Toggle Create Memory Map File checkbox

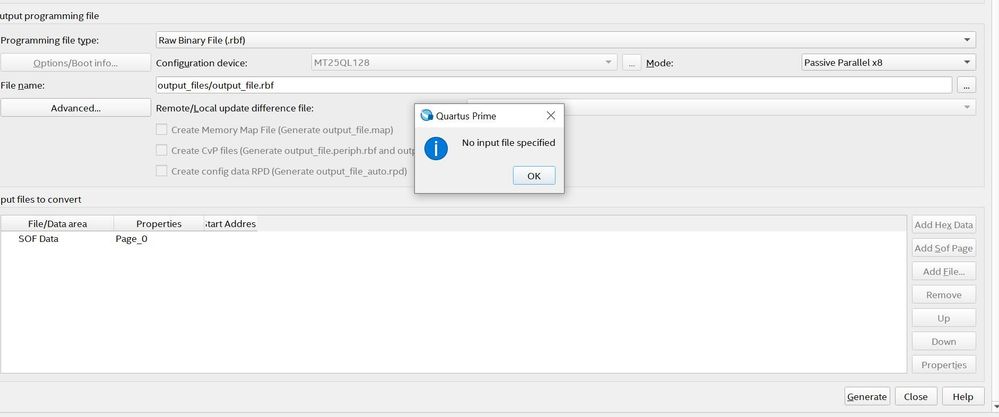click(x=162, y=130)
